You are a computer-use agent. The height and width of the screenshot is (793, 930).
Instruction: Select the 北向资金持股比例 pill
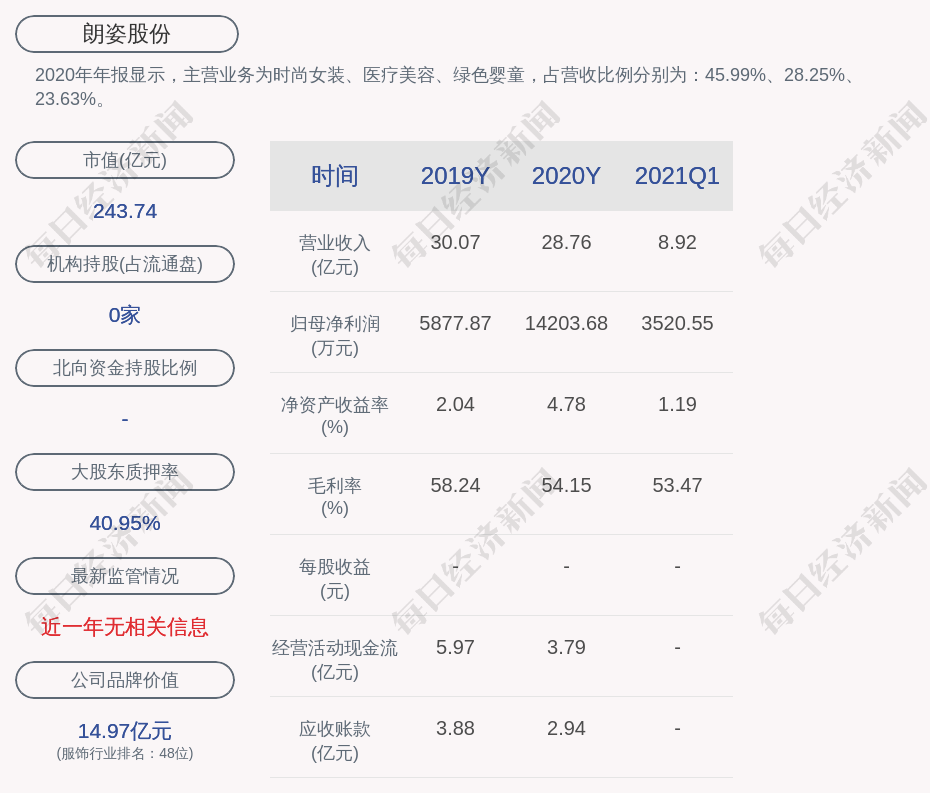pos(125,368)
